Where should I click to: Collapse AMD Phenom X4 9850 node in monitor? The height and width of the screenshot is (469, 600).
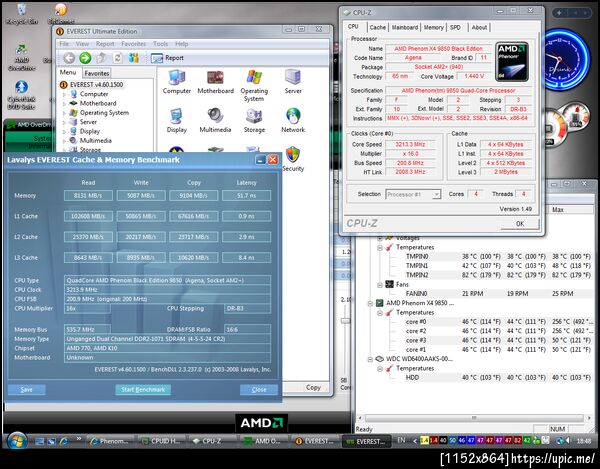(x=370, y=303)
